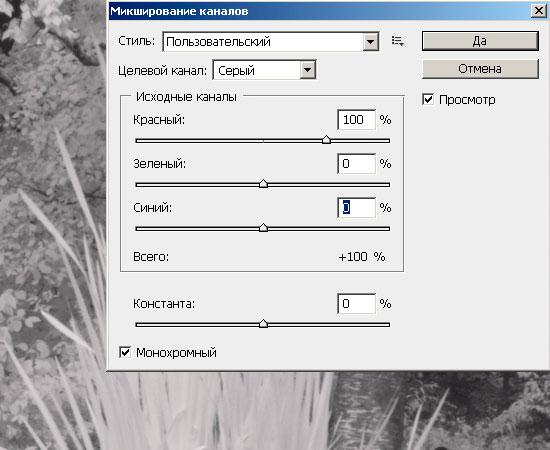550x450 pixels.
Task: Close the Микширование каналов dialog
Action: (x=538, y=11)
